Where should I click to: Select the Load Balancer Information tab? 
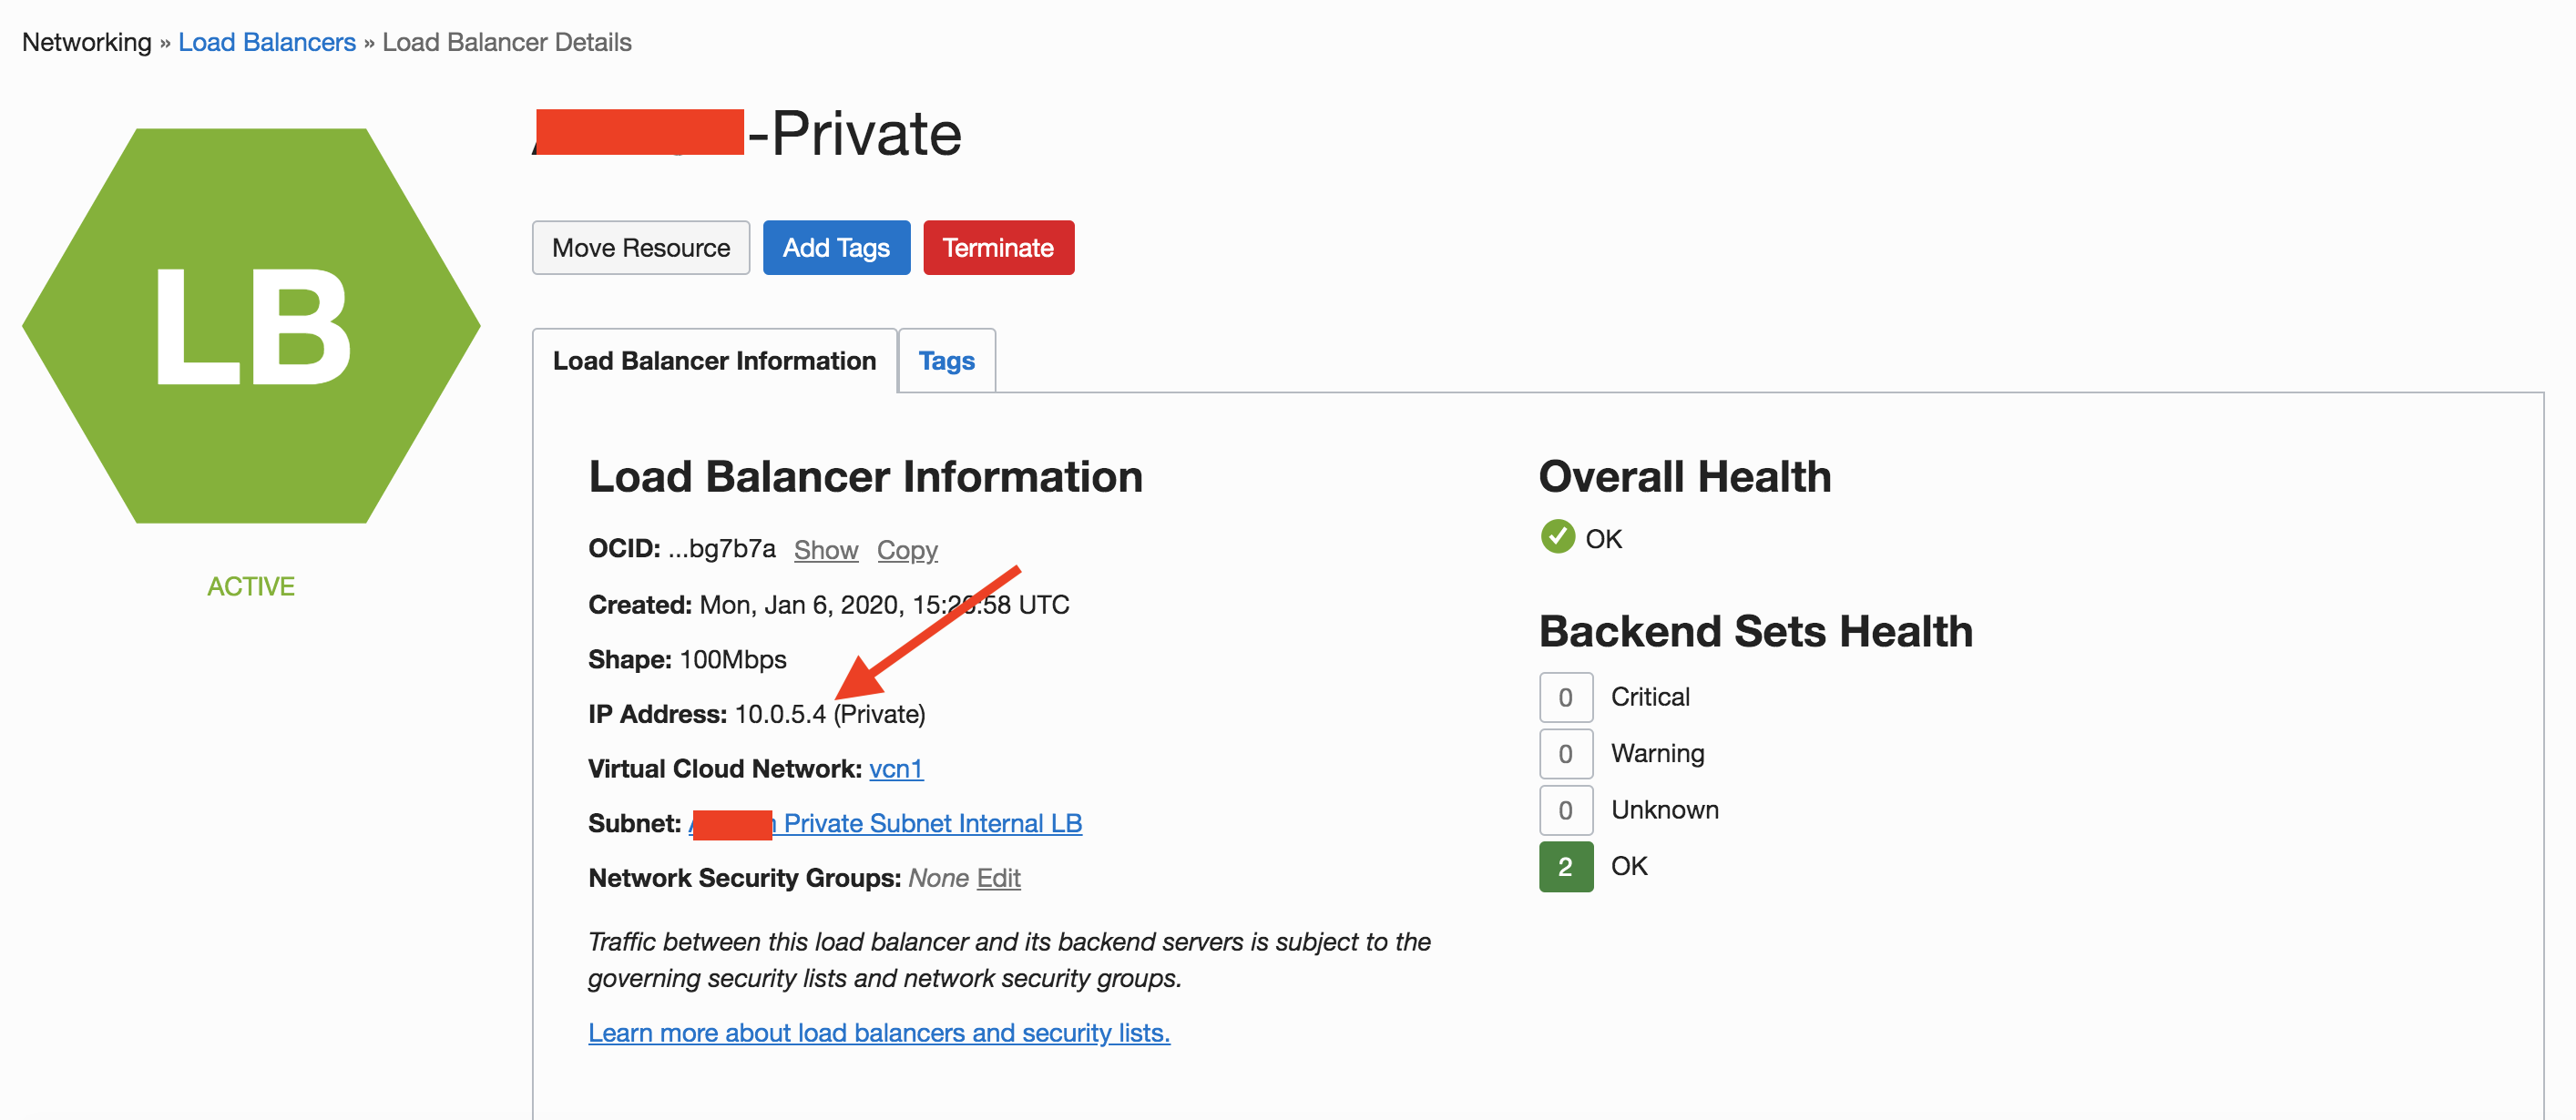click(714, 361)
